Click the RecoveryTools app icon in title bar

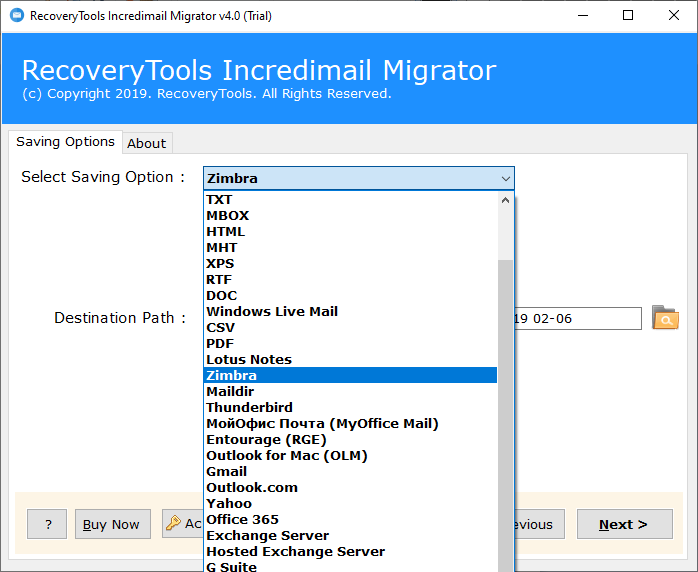17,16
